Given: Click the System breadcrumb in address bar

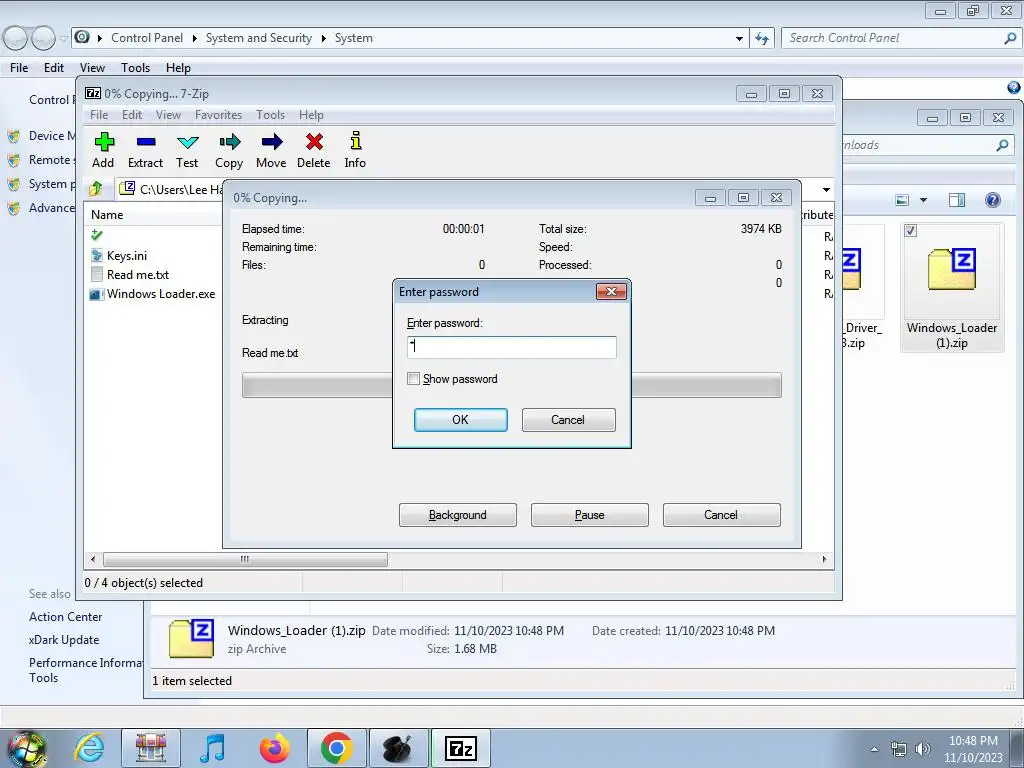Looking at the screenshot, I should point(354,38).
